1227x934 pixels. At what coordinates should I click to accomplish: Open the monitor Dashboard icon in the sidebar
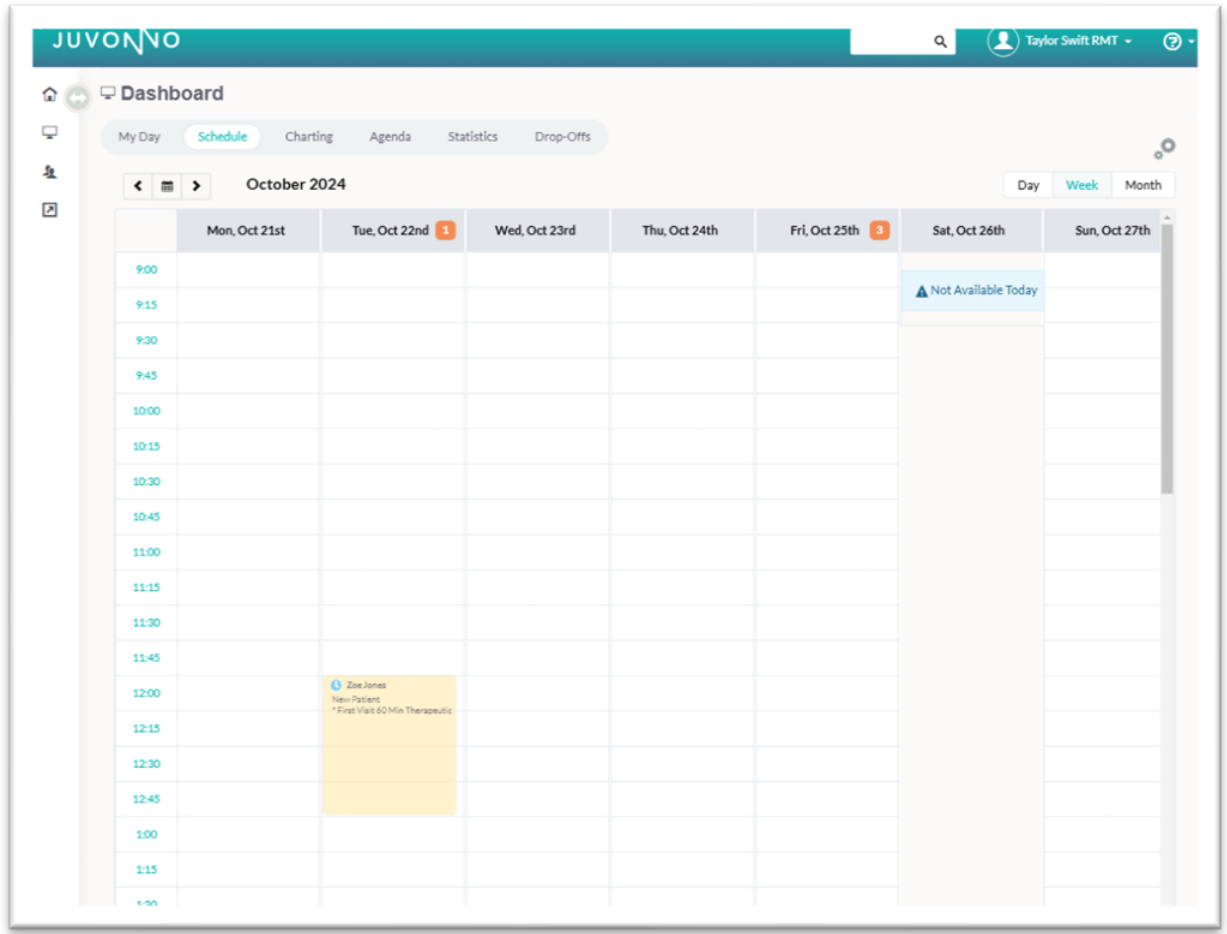49,132
